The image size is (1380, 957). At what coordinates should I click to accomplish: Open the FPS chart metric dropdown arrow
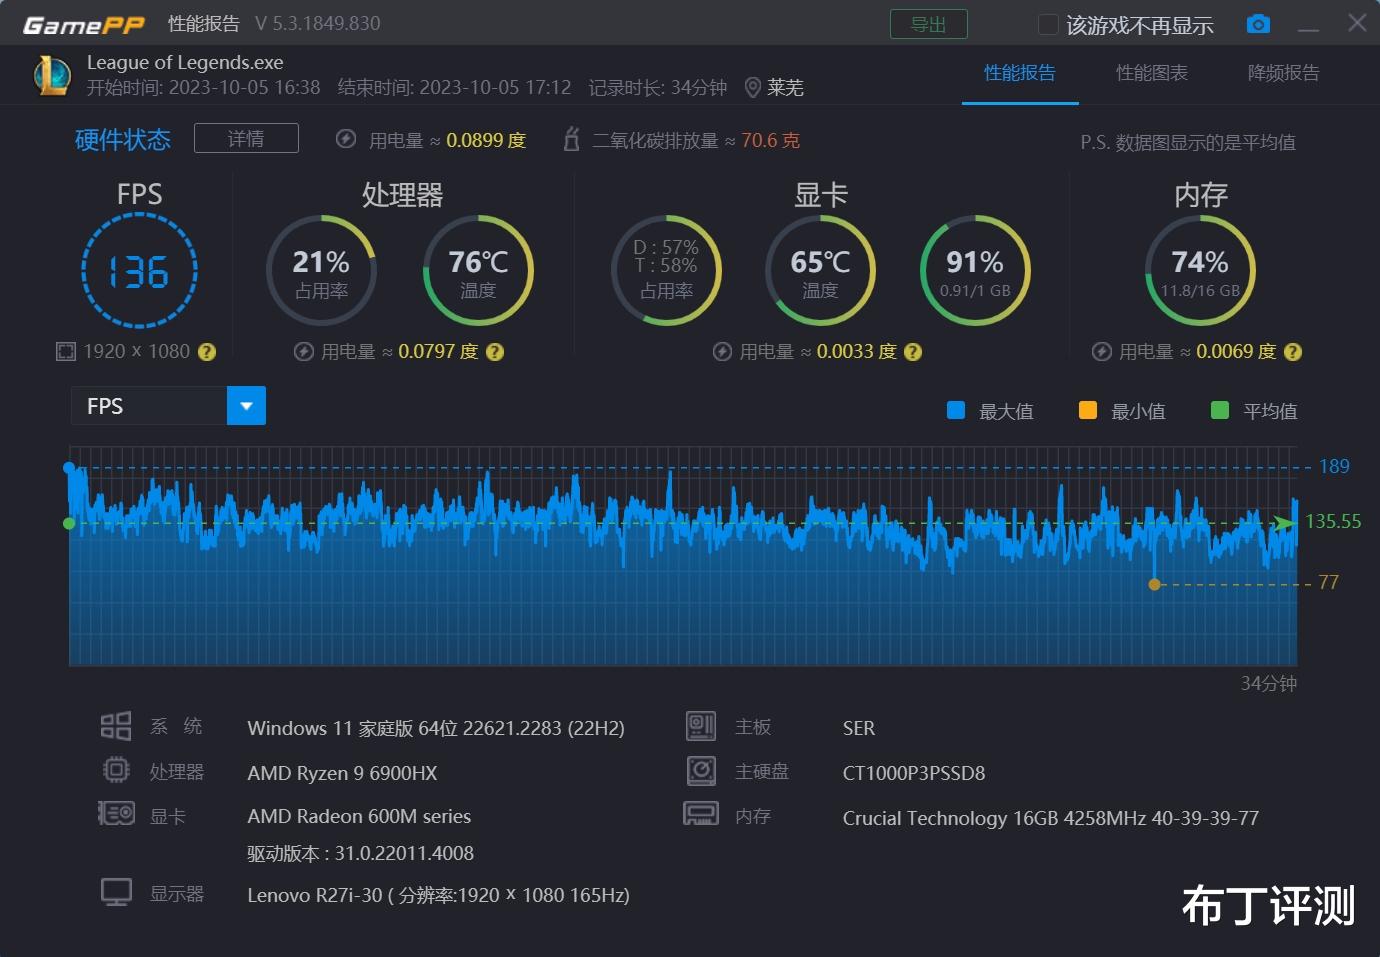click(246, 406)
